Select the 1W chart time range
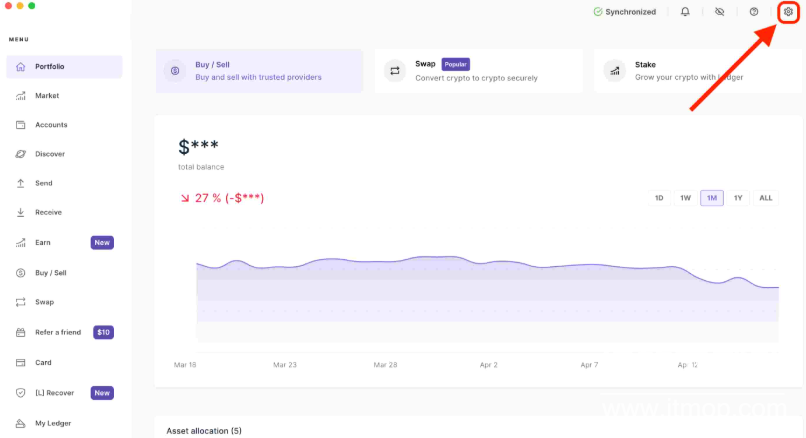This screenshot has width=806, height=438. coord(685,198)
